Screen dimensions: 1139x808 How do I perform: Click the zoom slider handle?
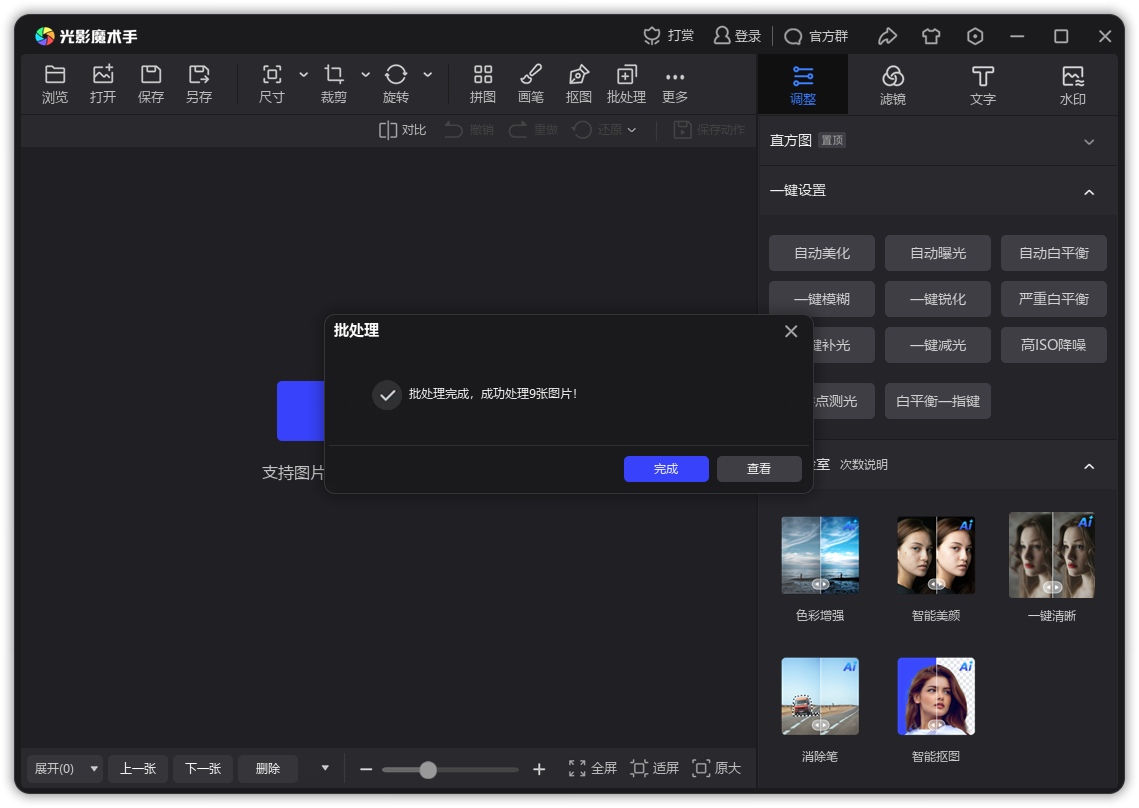428,769
